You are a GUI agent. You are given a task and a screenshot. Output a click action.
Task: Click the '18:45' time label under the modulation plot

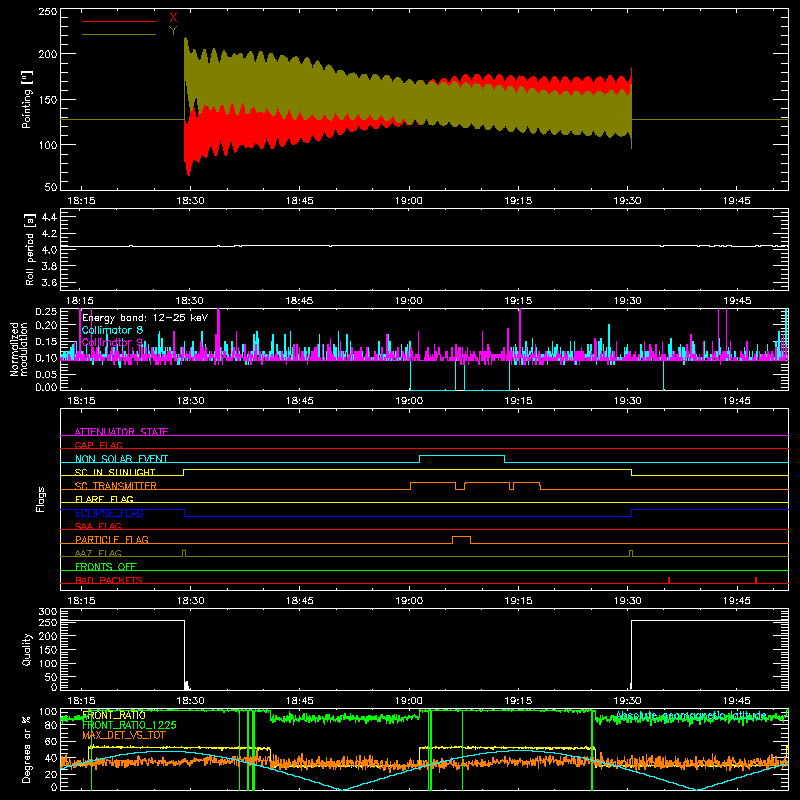pos(299,401)
